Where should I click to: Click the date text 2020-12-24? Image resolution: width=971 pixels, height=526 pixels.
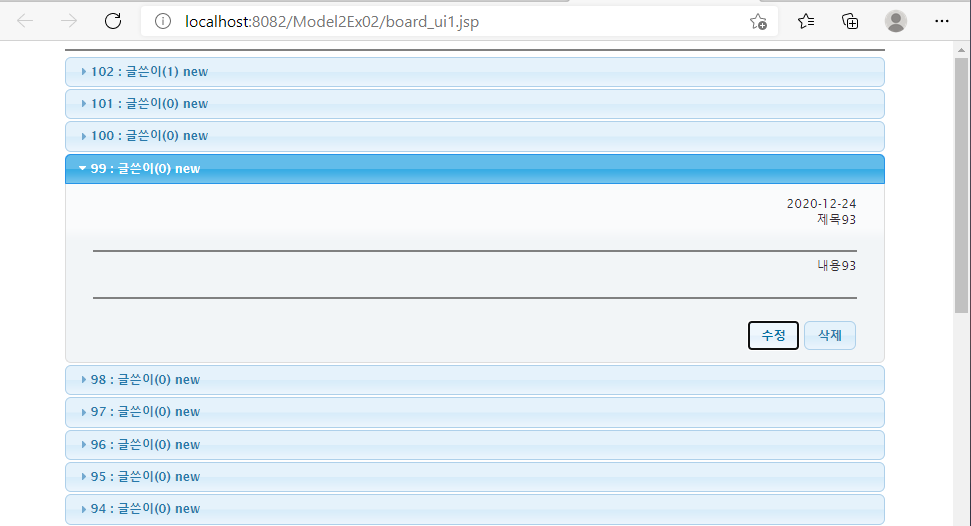821,203
